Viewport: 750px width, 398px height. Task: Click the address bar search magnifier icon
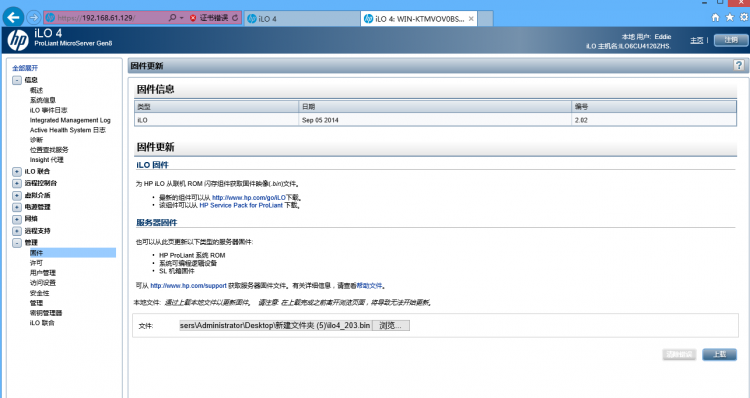[x=172, y=18]
